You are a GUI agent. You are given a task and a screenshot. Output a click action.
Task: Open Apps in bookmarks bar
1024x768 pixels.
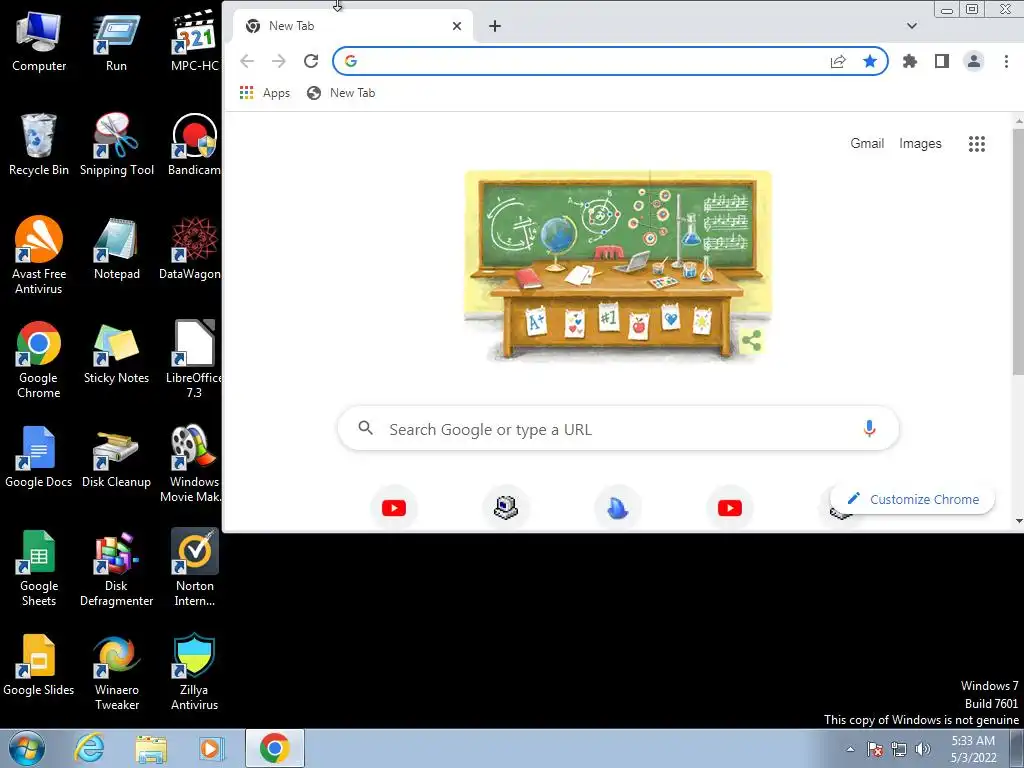click(x=264, y=93)
